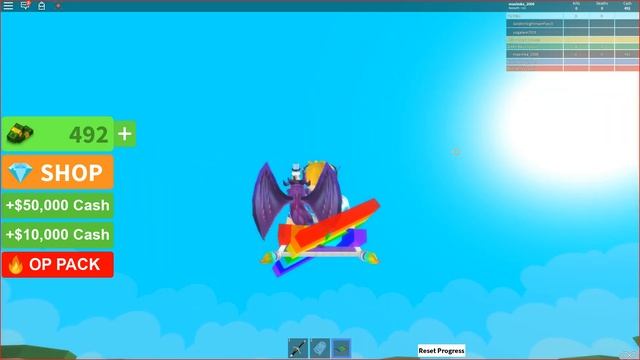Open the Roblox hamburger menu
This screenshot has width=640, height=360.
[x=8, y=6]
